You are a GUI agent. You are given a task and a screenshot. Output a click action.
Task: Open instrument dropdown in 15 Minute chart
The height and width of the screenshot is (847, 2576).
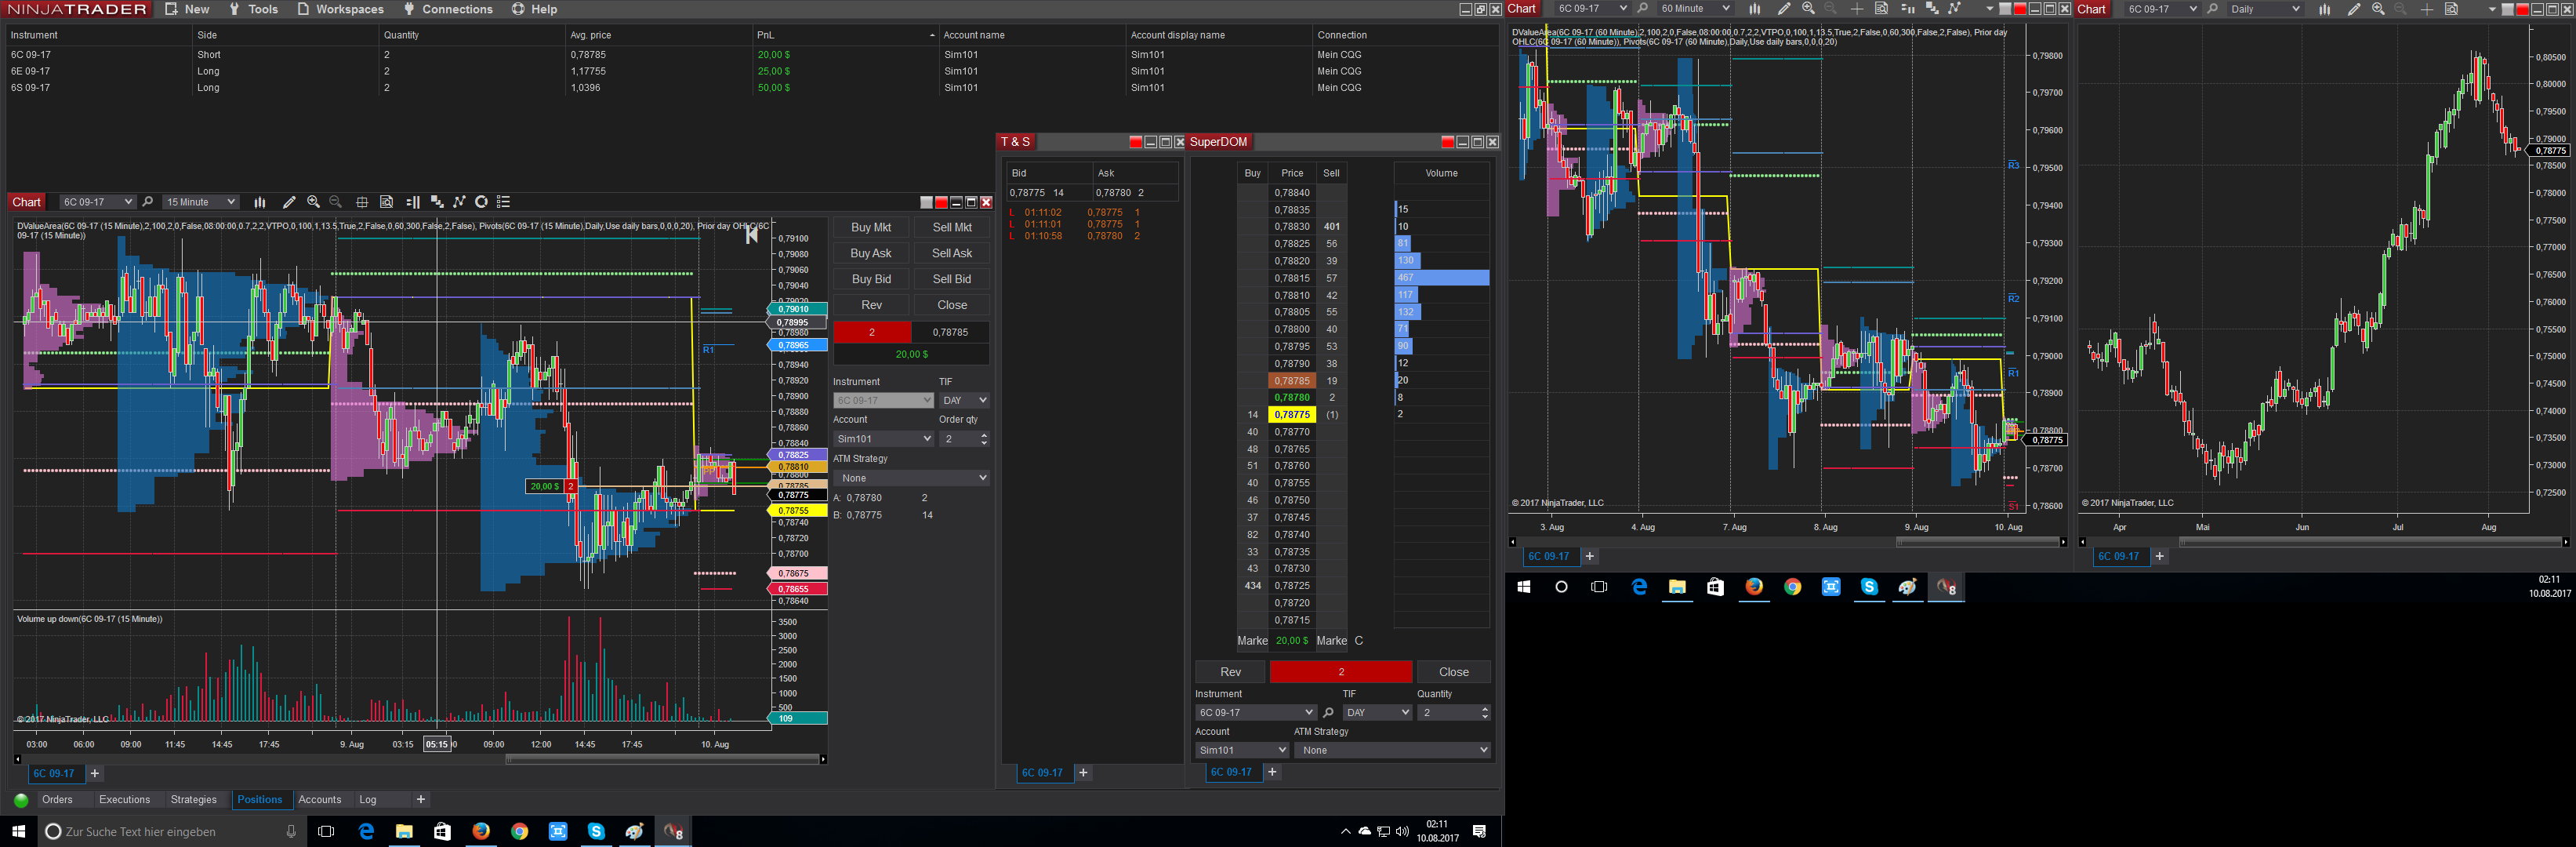[x=97, y=202]
